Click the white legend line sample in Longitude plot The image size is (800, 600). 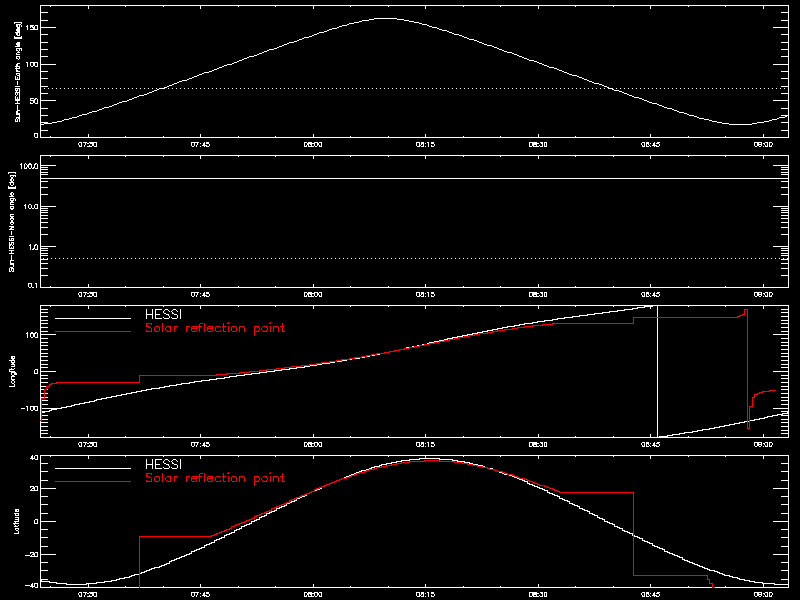93,318
